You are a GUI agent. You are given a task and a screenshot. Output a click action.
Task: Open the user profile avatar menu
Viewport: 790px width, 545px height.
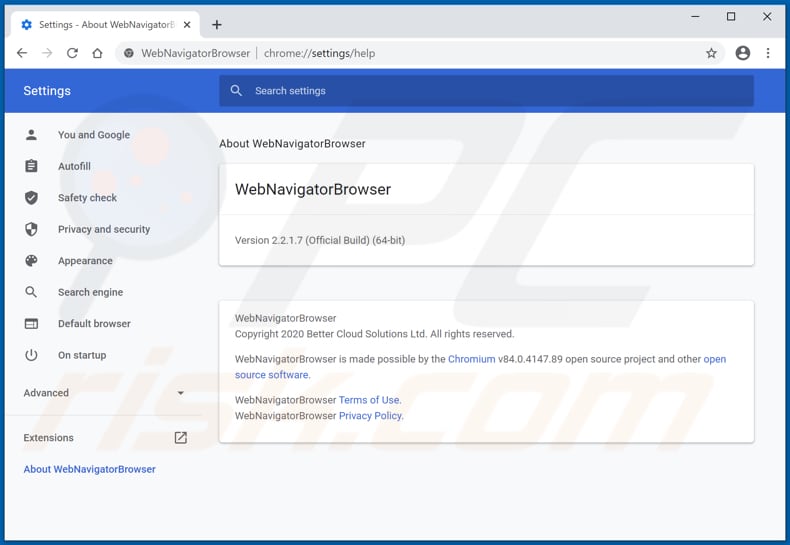coord(743,53)
